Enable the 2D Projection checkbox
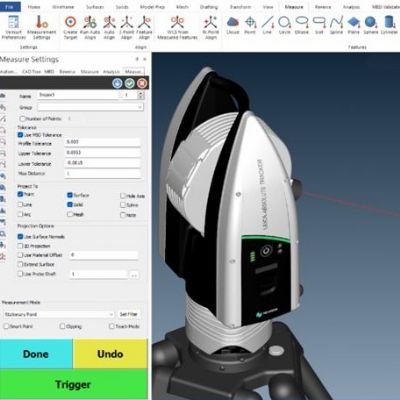Viewport: 400px width, 400px height. pos(20,246)
